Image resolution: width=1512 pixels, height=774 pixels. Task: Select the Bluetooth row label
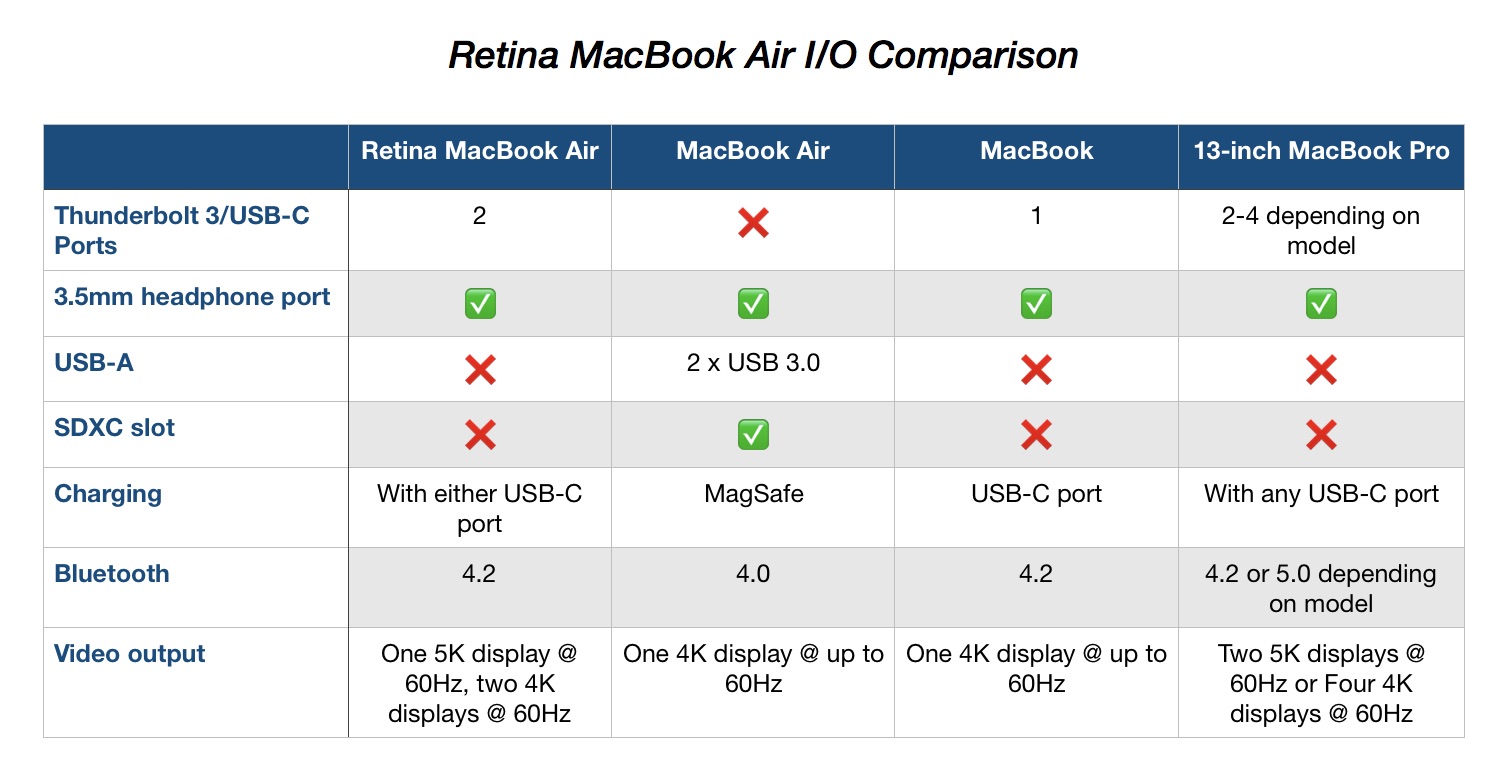112,574
